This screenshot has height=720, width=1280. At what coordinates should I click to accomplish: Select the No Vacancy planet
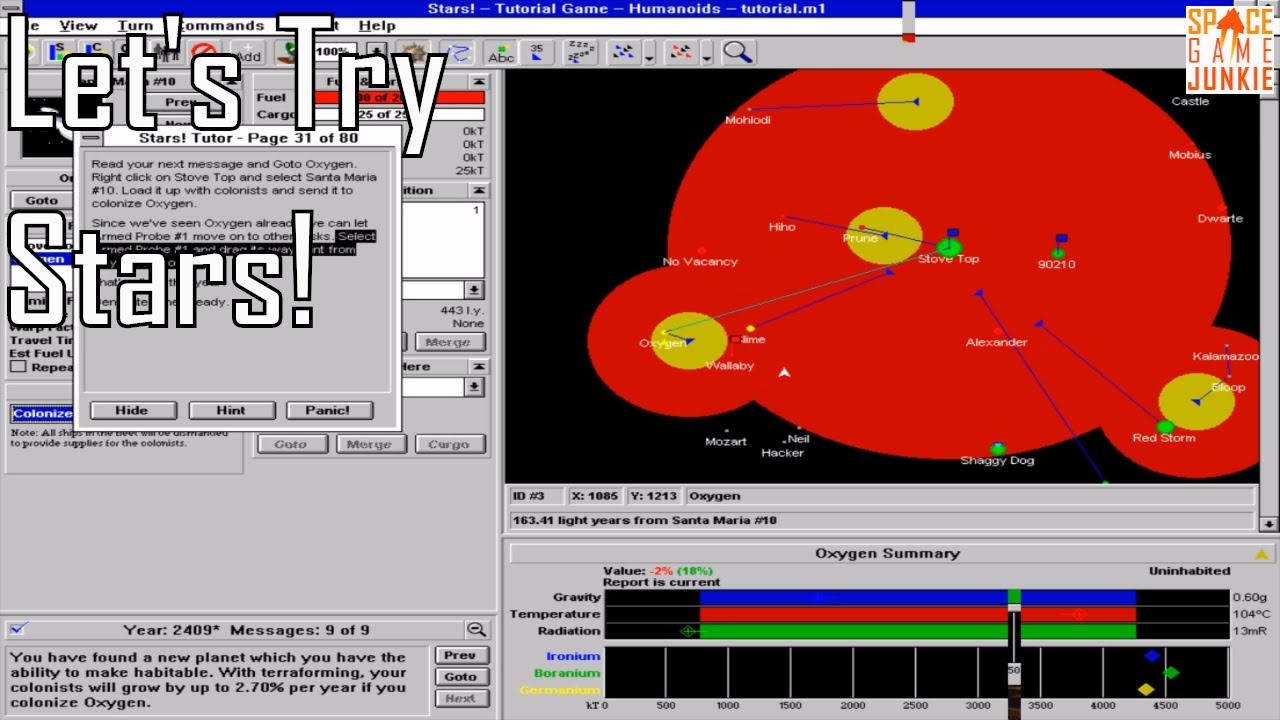[x=701, y=251]
